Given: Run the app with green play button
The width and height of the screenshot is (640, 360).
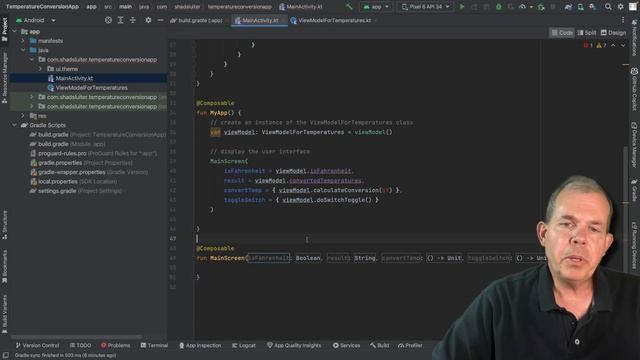Looking at the screenshot, I should click(462, 7).
